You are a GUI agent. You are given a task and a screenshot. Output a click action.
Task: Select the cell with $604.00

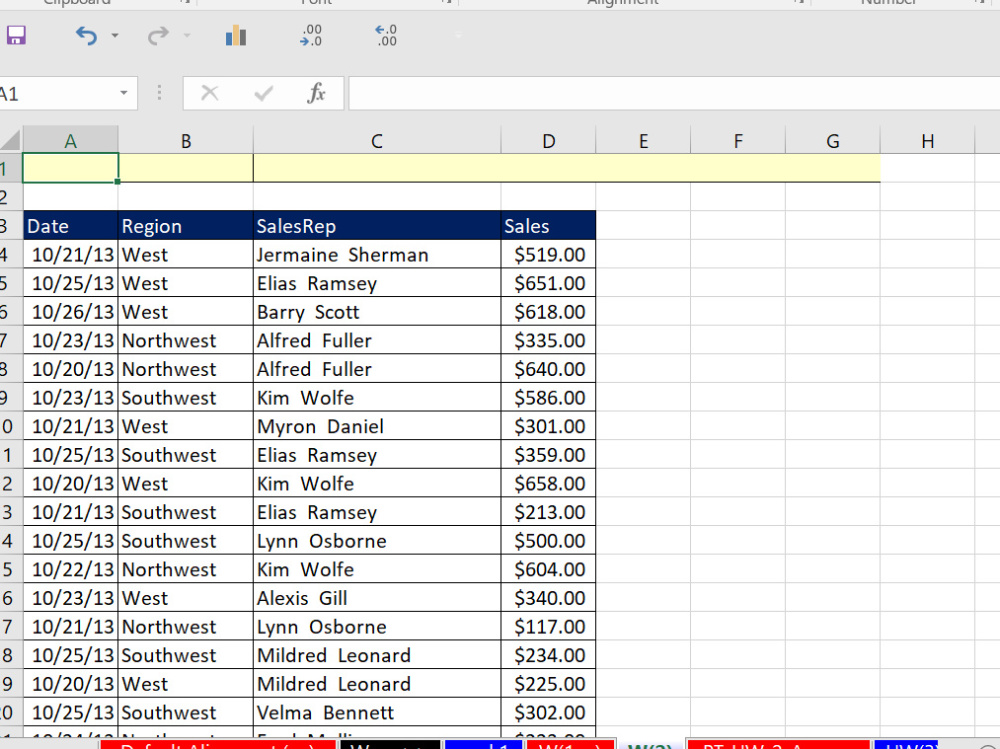(x=548, y=569)
